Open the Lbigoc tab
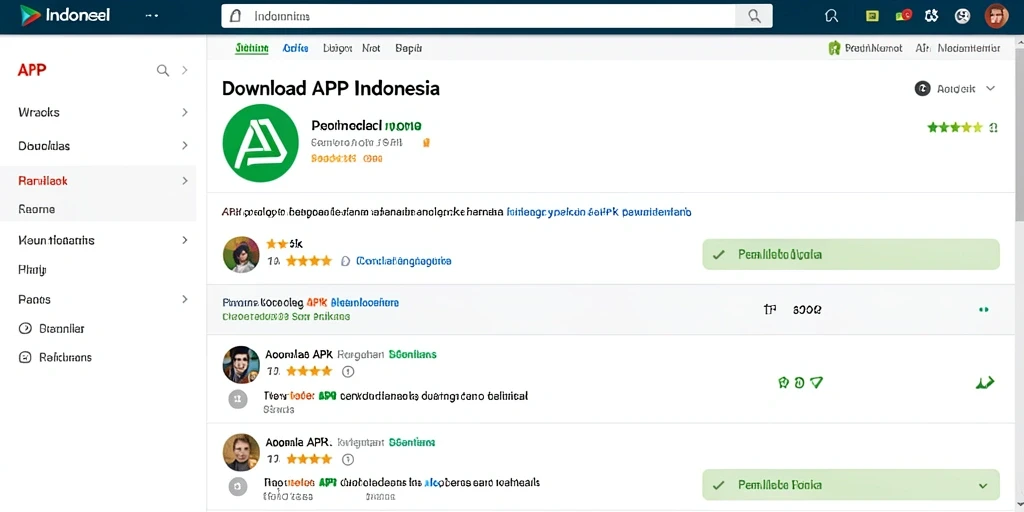The image size is (1024, 512). coord(337,48)
